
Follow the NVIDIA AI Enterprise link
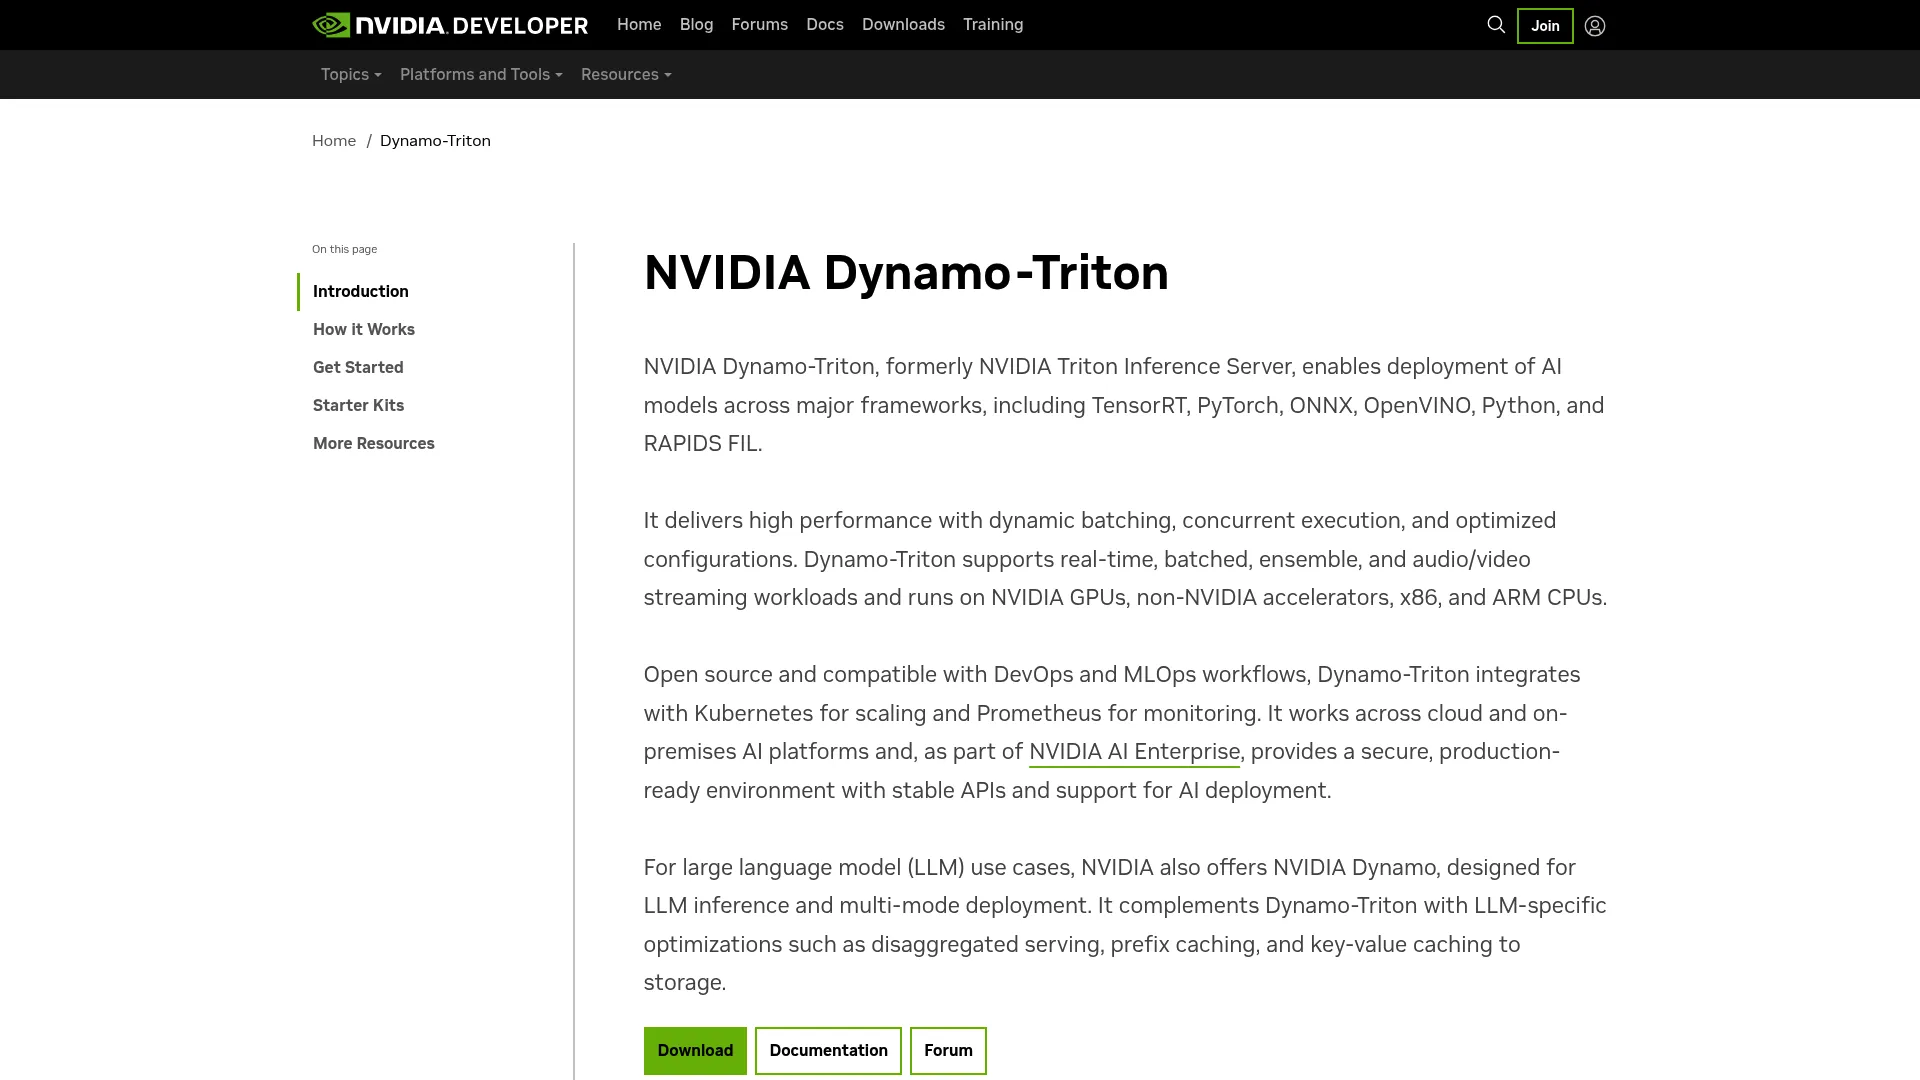1134,752
